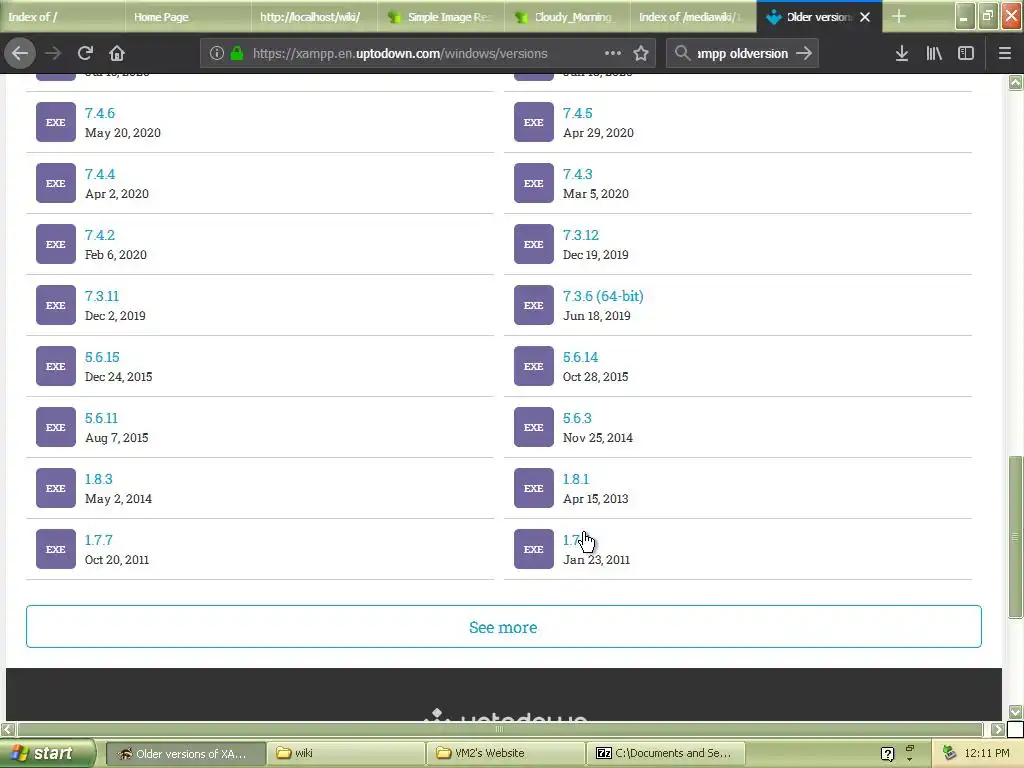Open page actions three-dot menu
This screenshot has width=1024, height=768.
[613, 53]
